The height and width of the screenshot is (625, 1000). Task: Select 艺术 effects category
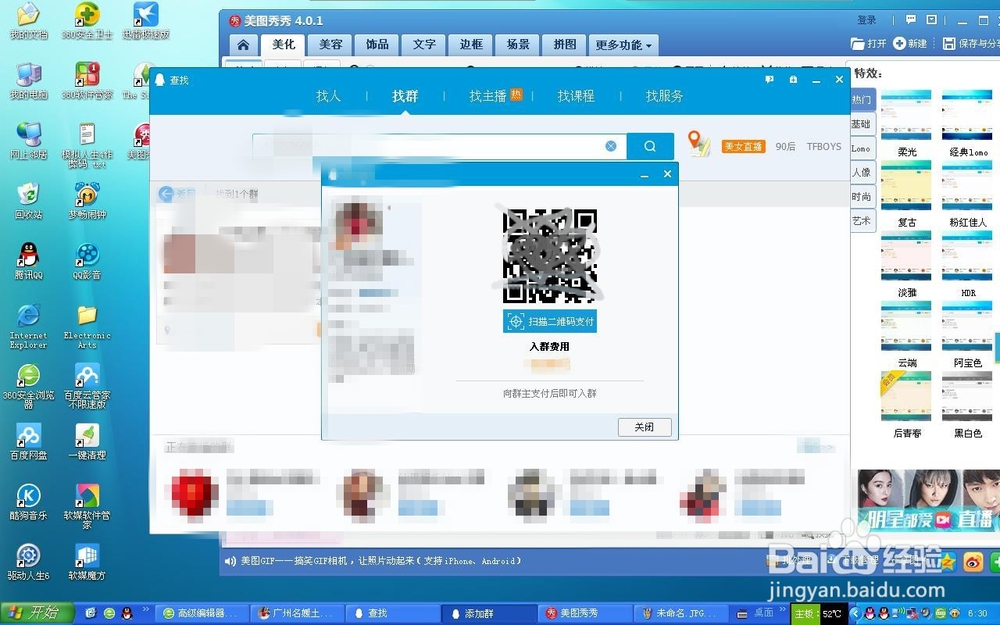tap(862, 221)
